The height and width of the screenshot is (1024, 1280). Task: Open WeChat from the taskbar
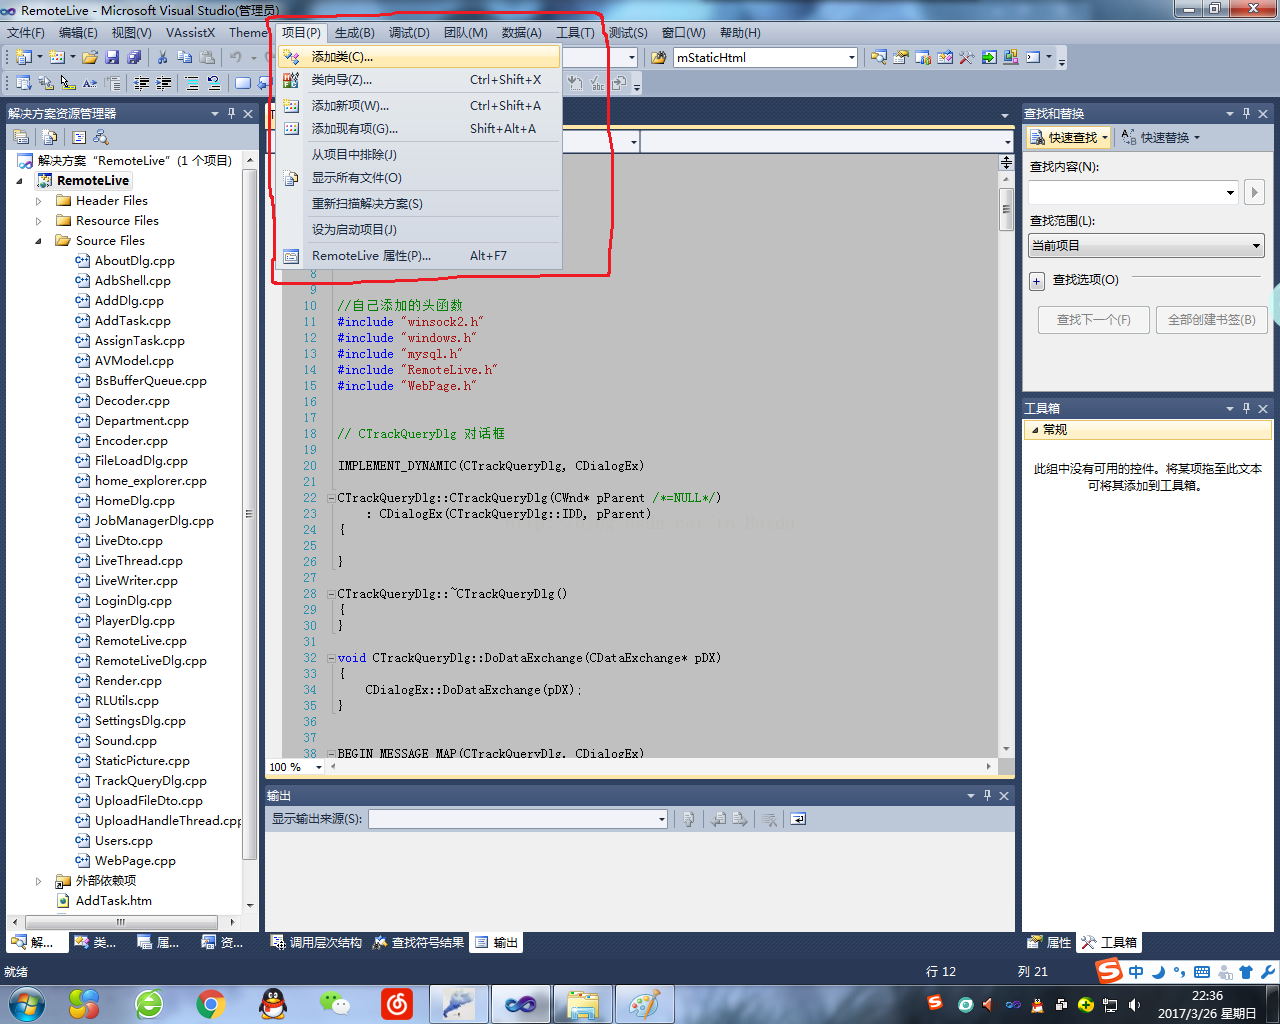pos(335,1003)
